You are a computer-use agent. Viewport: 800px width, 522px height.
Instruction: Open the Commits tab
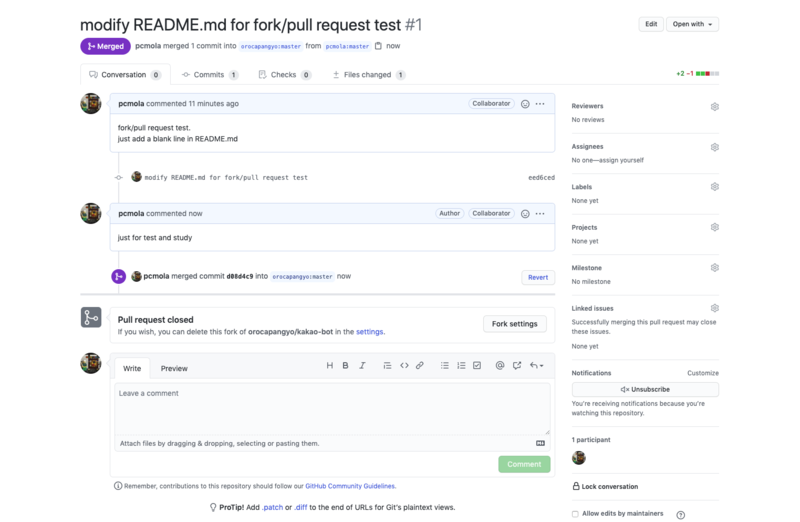tap(210, 74)
